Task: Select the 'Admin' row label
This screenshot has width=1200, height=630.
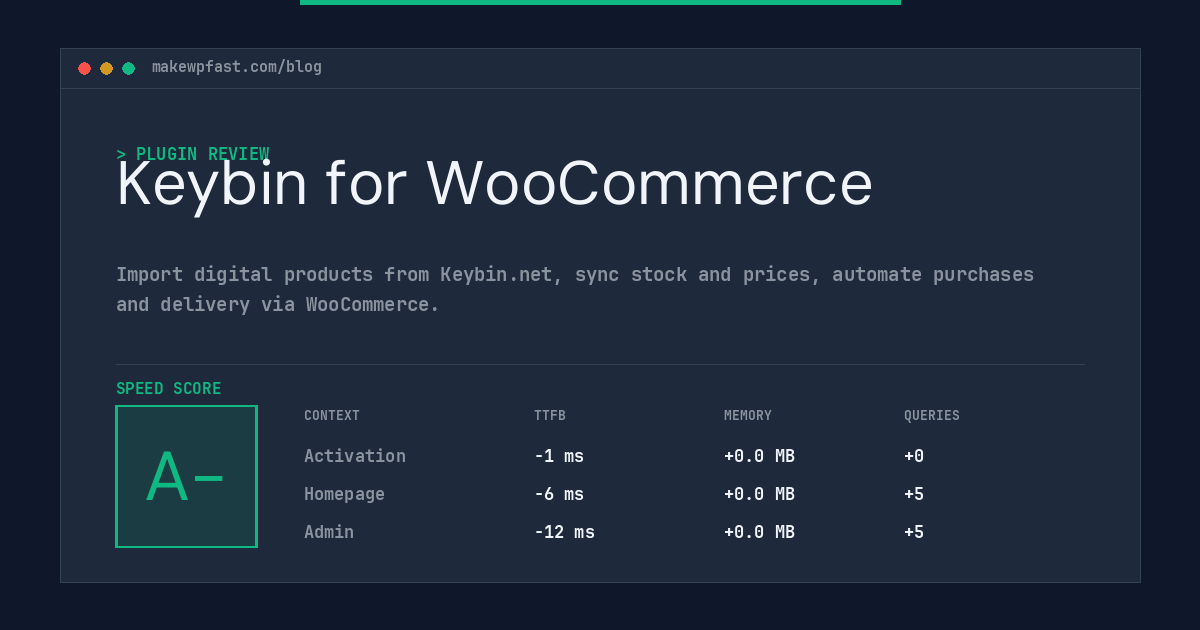Action: [329, 532]
